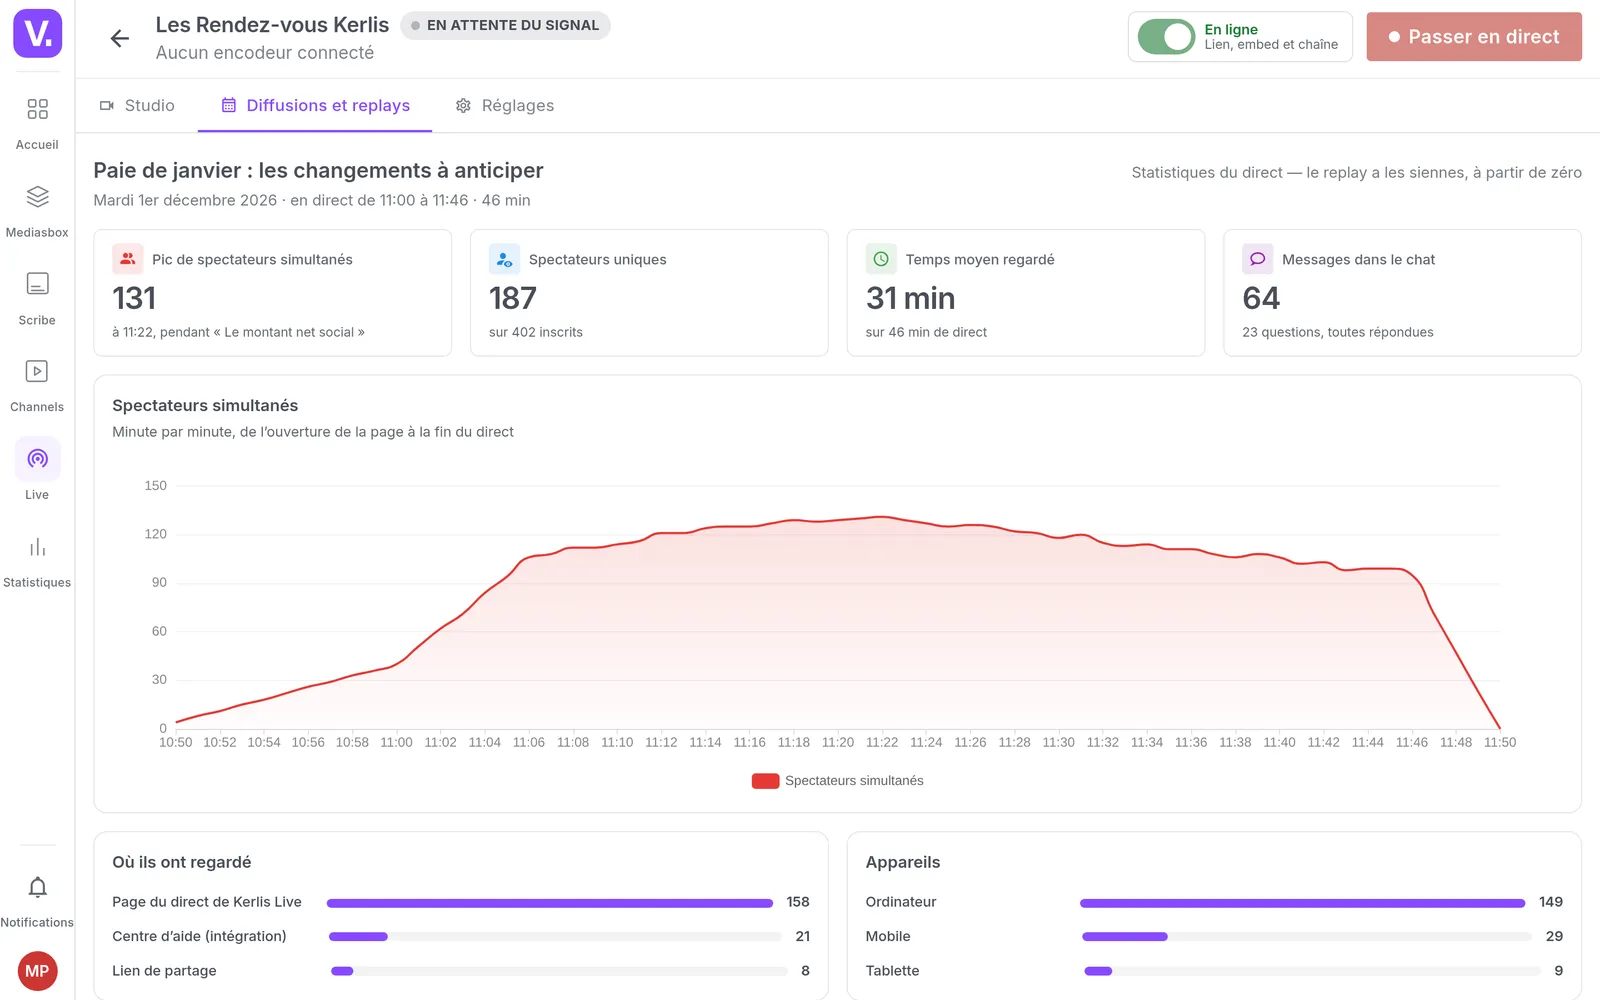Click the Page du direct de Kerlis Live bar
This screenshot has height=1000, width=1600.
click(x=550, y=903)
